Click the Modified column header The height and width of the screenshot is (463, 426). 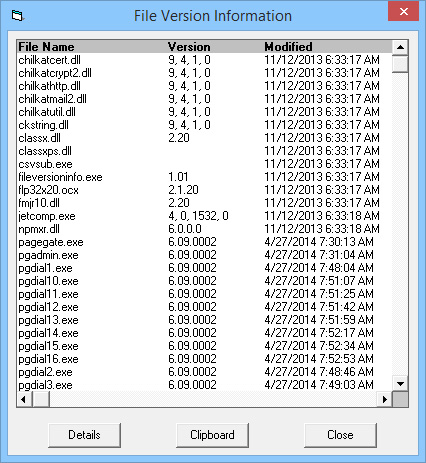point(288,47)
